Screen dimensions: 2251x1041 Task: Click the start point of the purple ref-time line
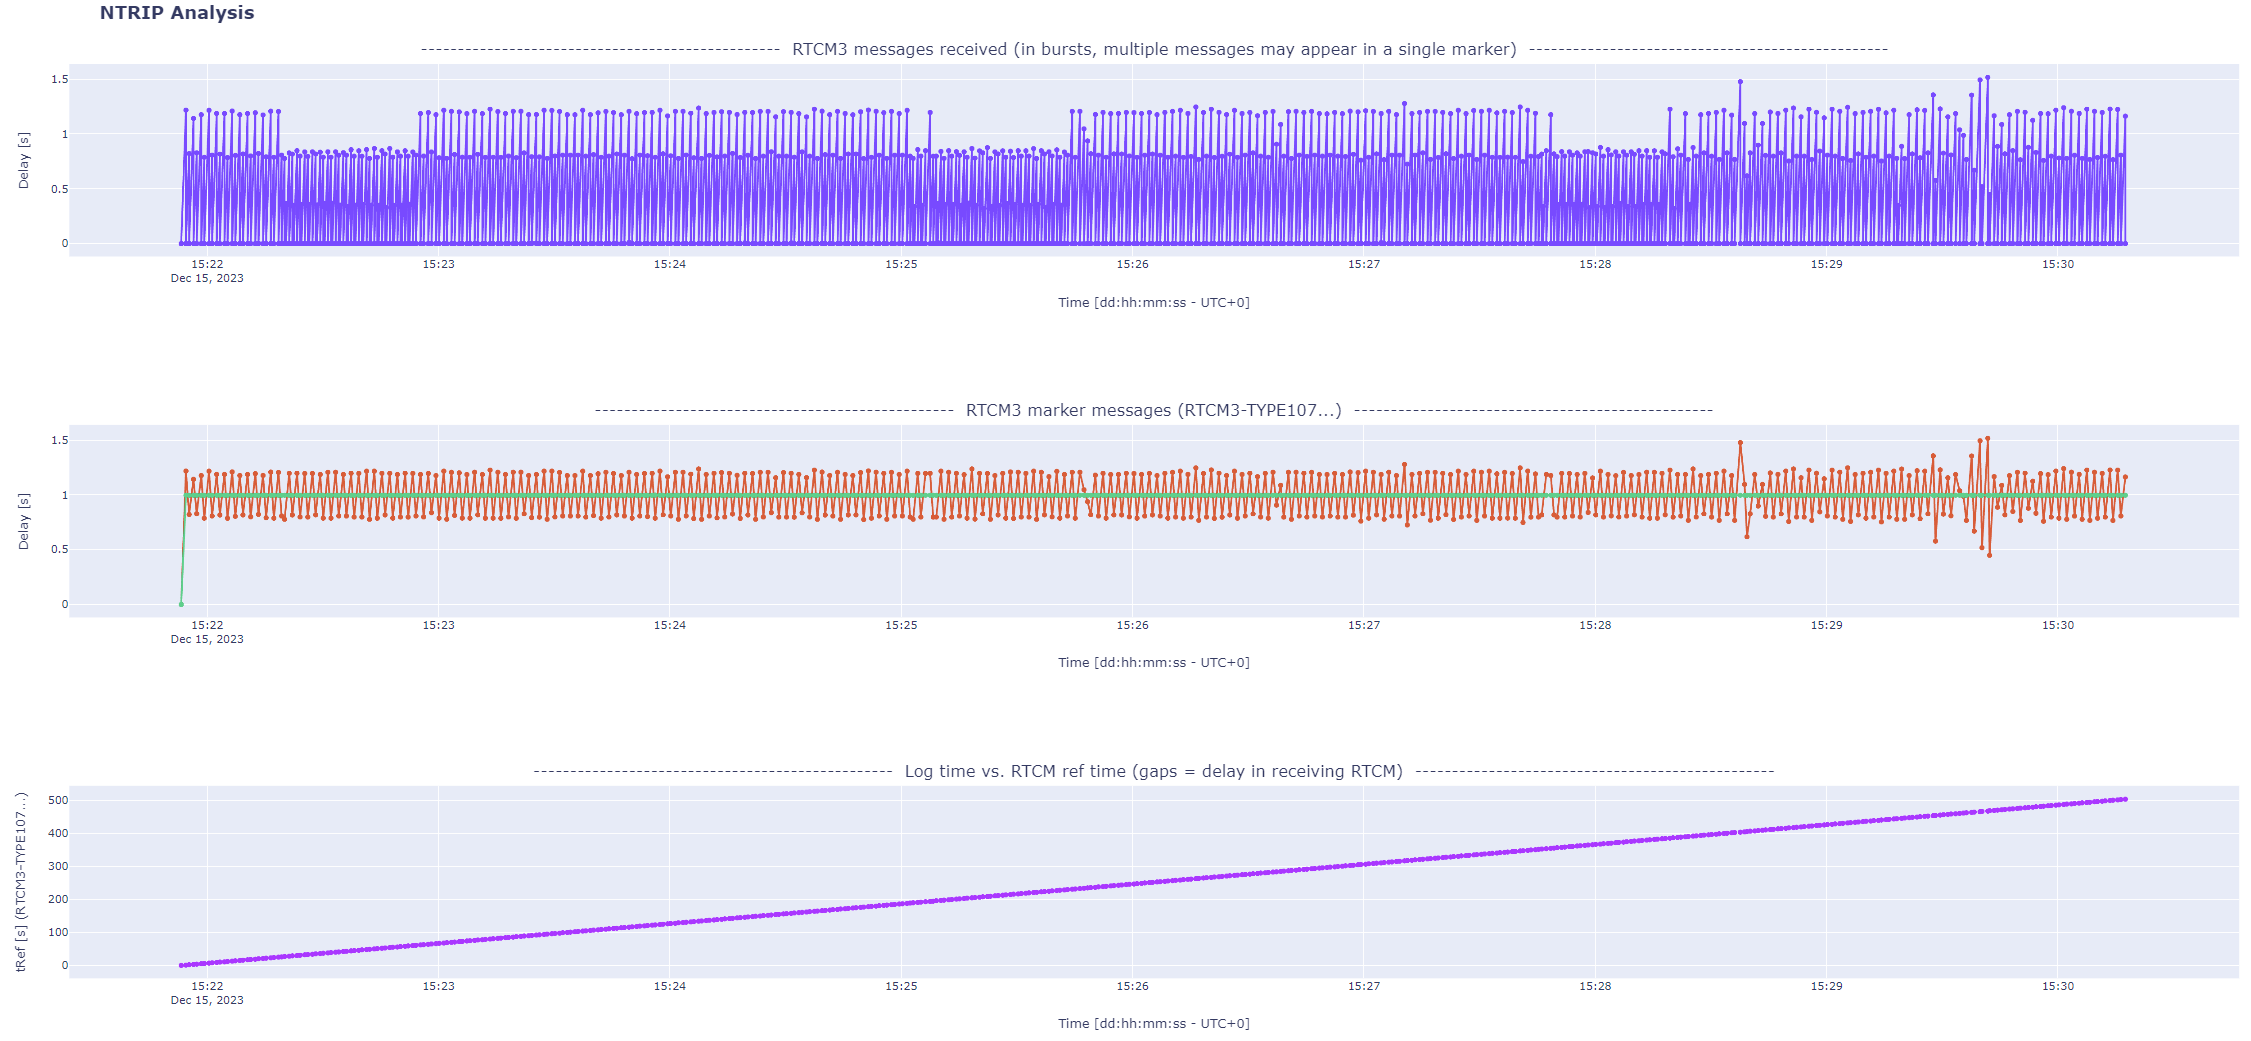click(181, 965)
